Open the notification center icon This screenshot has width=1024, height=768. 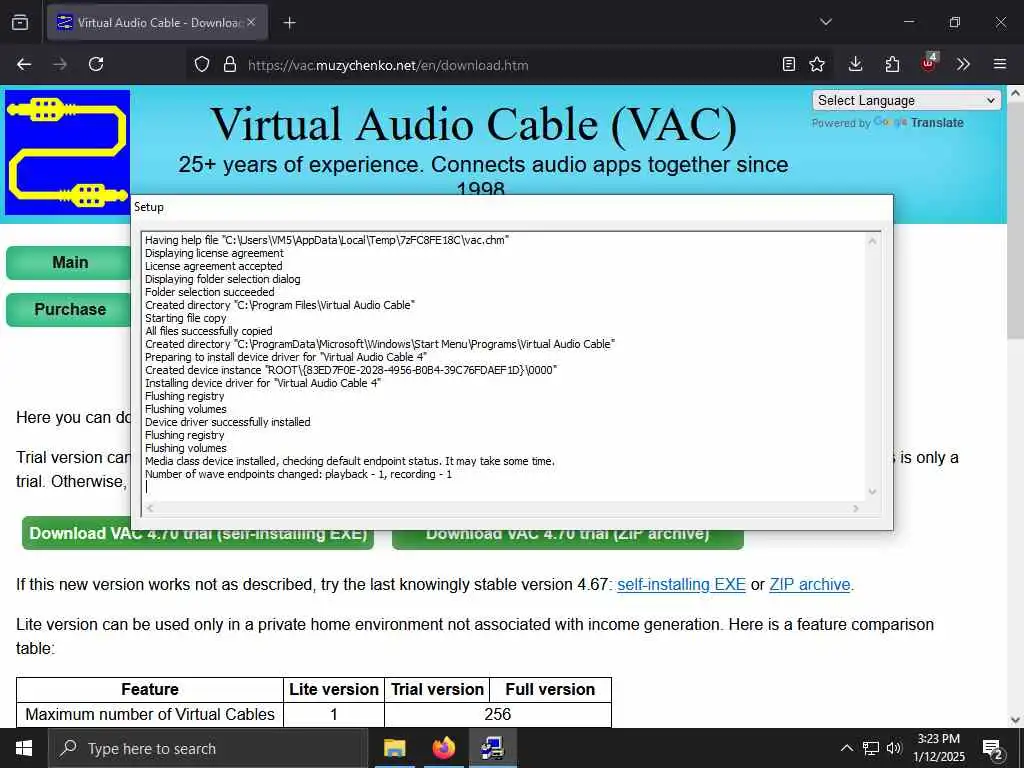coord(993,749)
